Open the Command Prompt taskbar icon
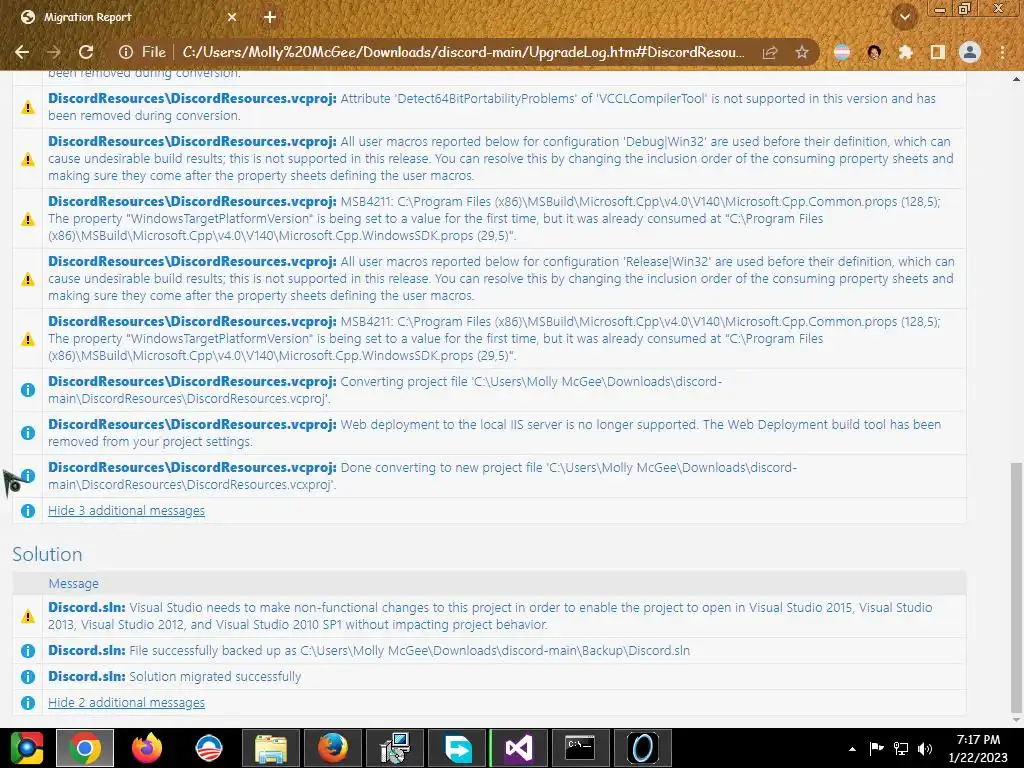The image size is (1024, 768). [581, 748]
